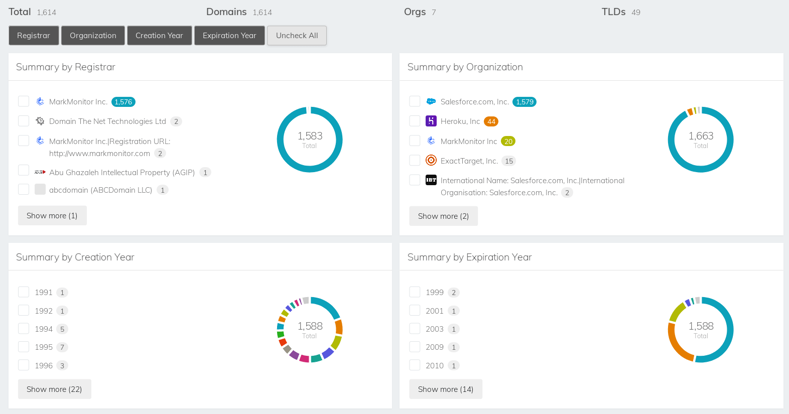Expand organizations with Show more (2)
Image resolution: width=789 pixels, height=414 pixels.
(443, 216)
